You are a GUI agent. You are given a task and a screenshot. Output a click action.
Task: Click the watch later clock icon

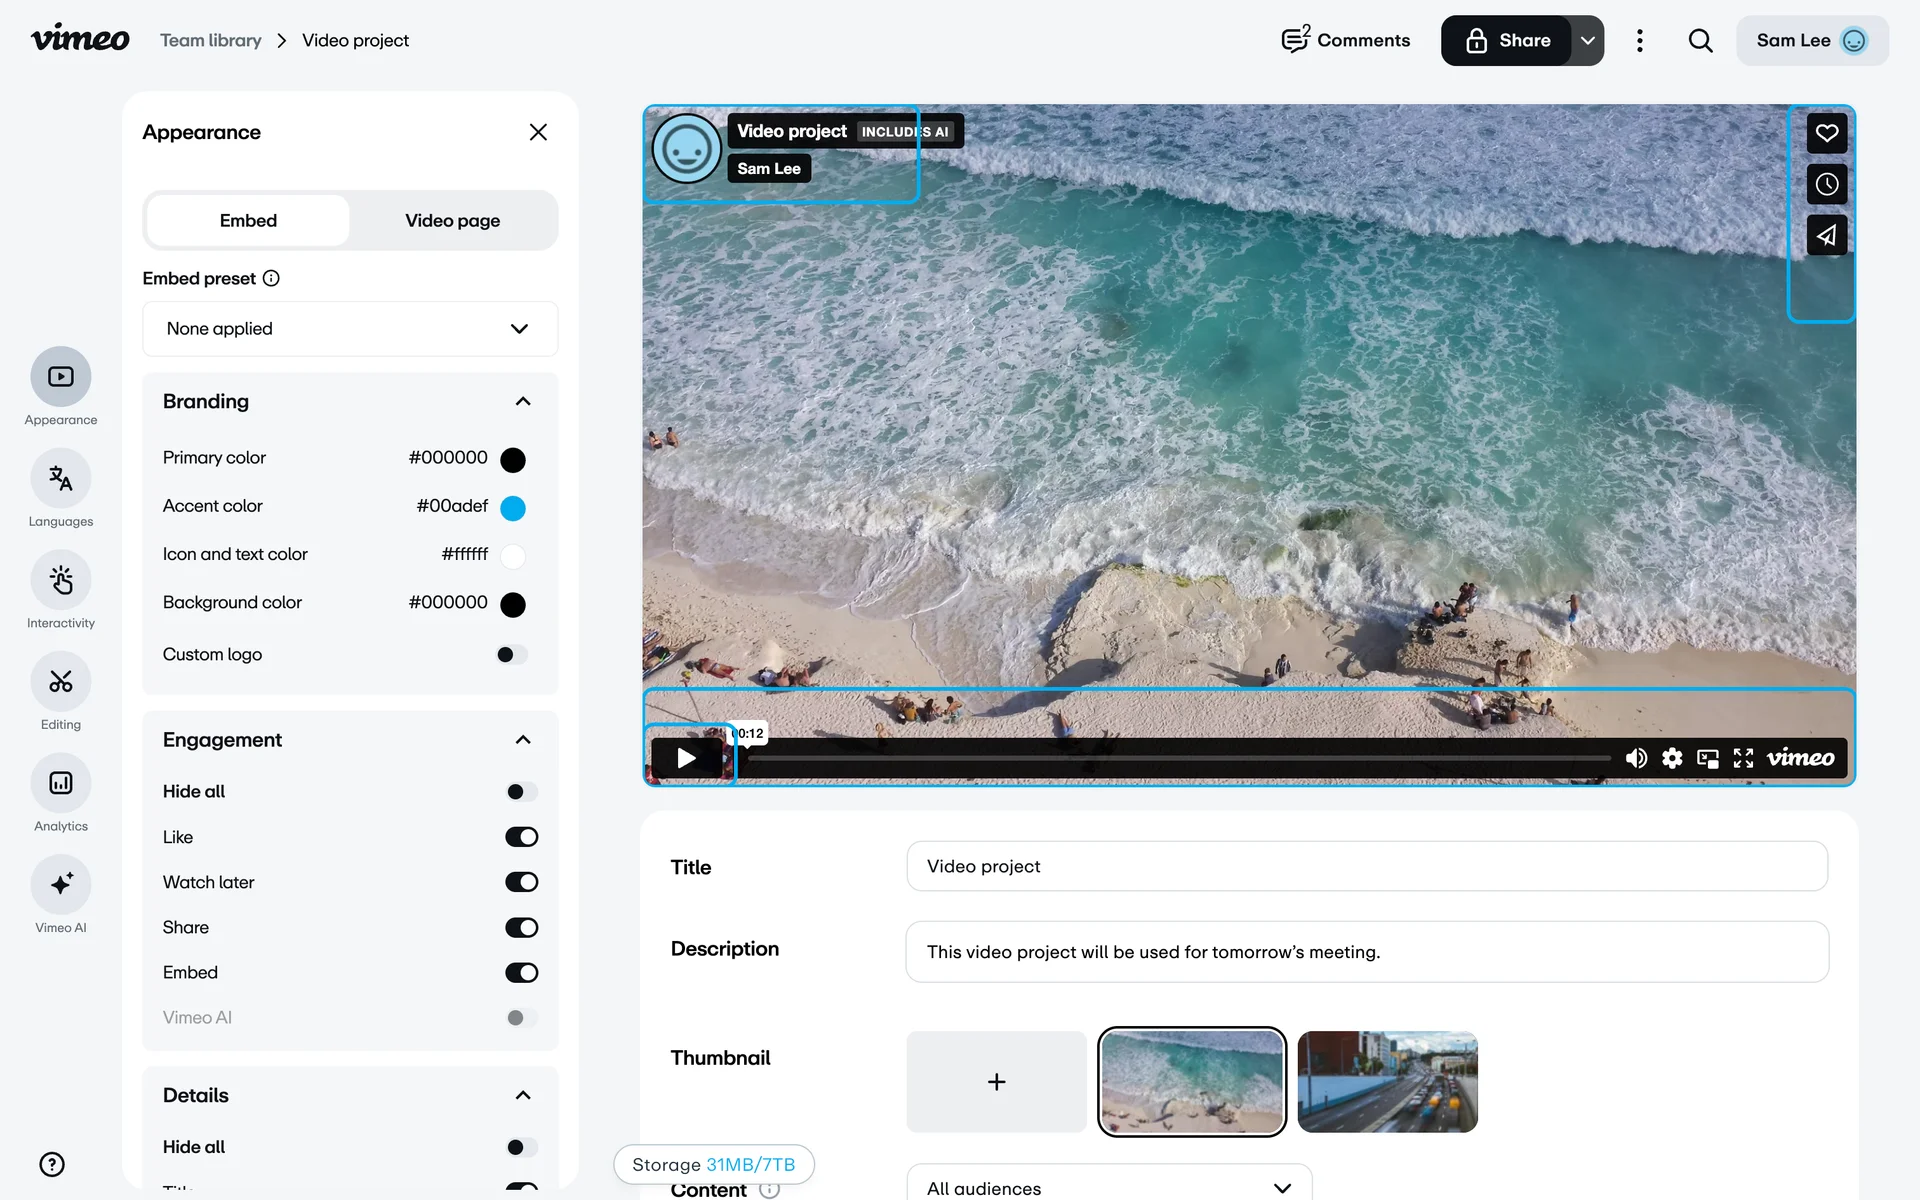pos(1826,184)
